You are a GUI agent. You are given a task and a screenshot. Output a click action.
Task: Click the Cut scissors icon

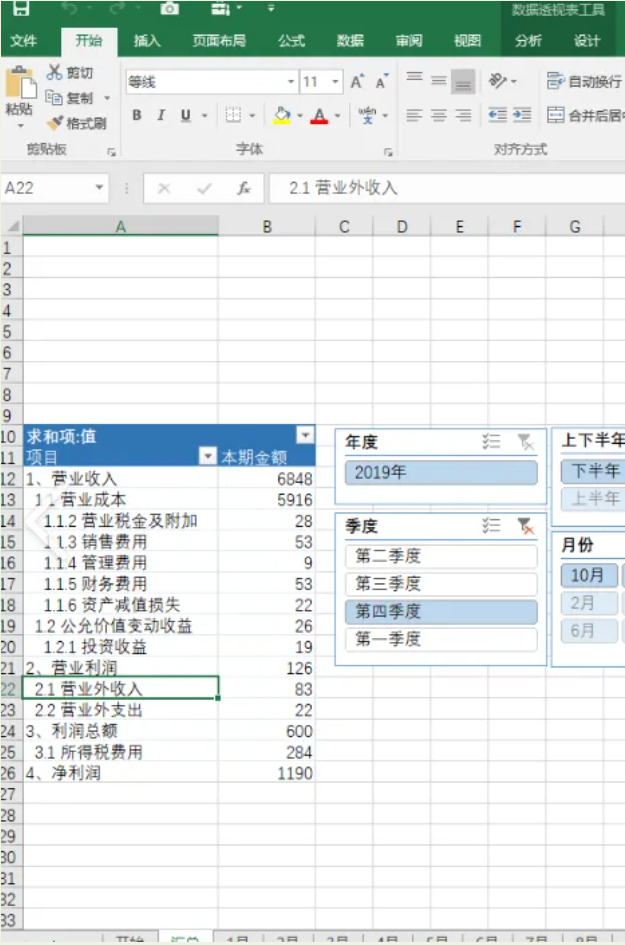tap(55, 72)
